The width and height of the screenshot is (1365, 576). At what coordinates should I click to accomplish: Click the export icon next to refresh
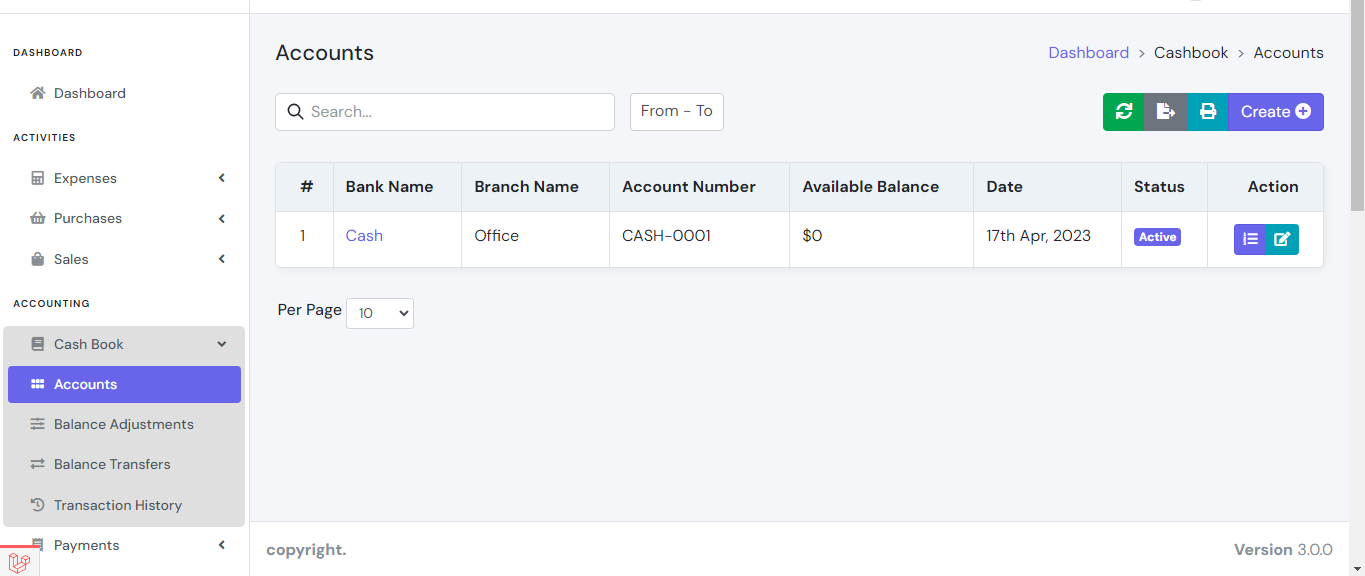tap(1165, 111)
